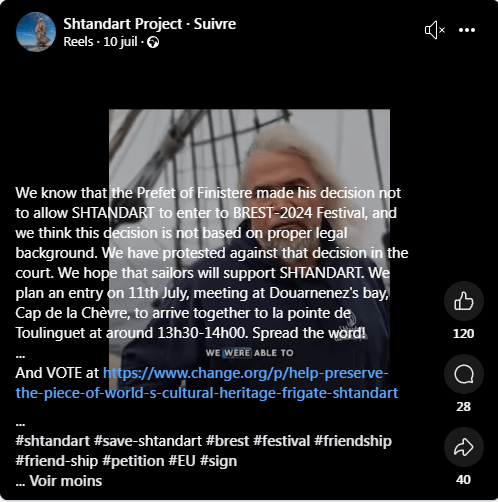Open the #EU hashtag
This screenshot has width=498, height=502.
click(182, 461)
